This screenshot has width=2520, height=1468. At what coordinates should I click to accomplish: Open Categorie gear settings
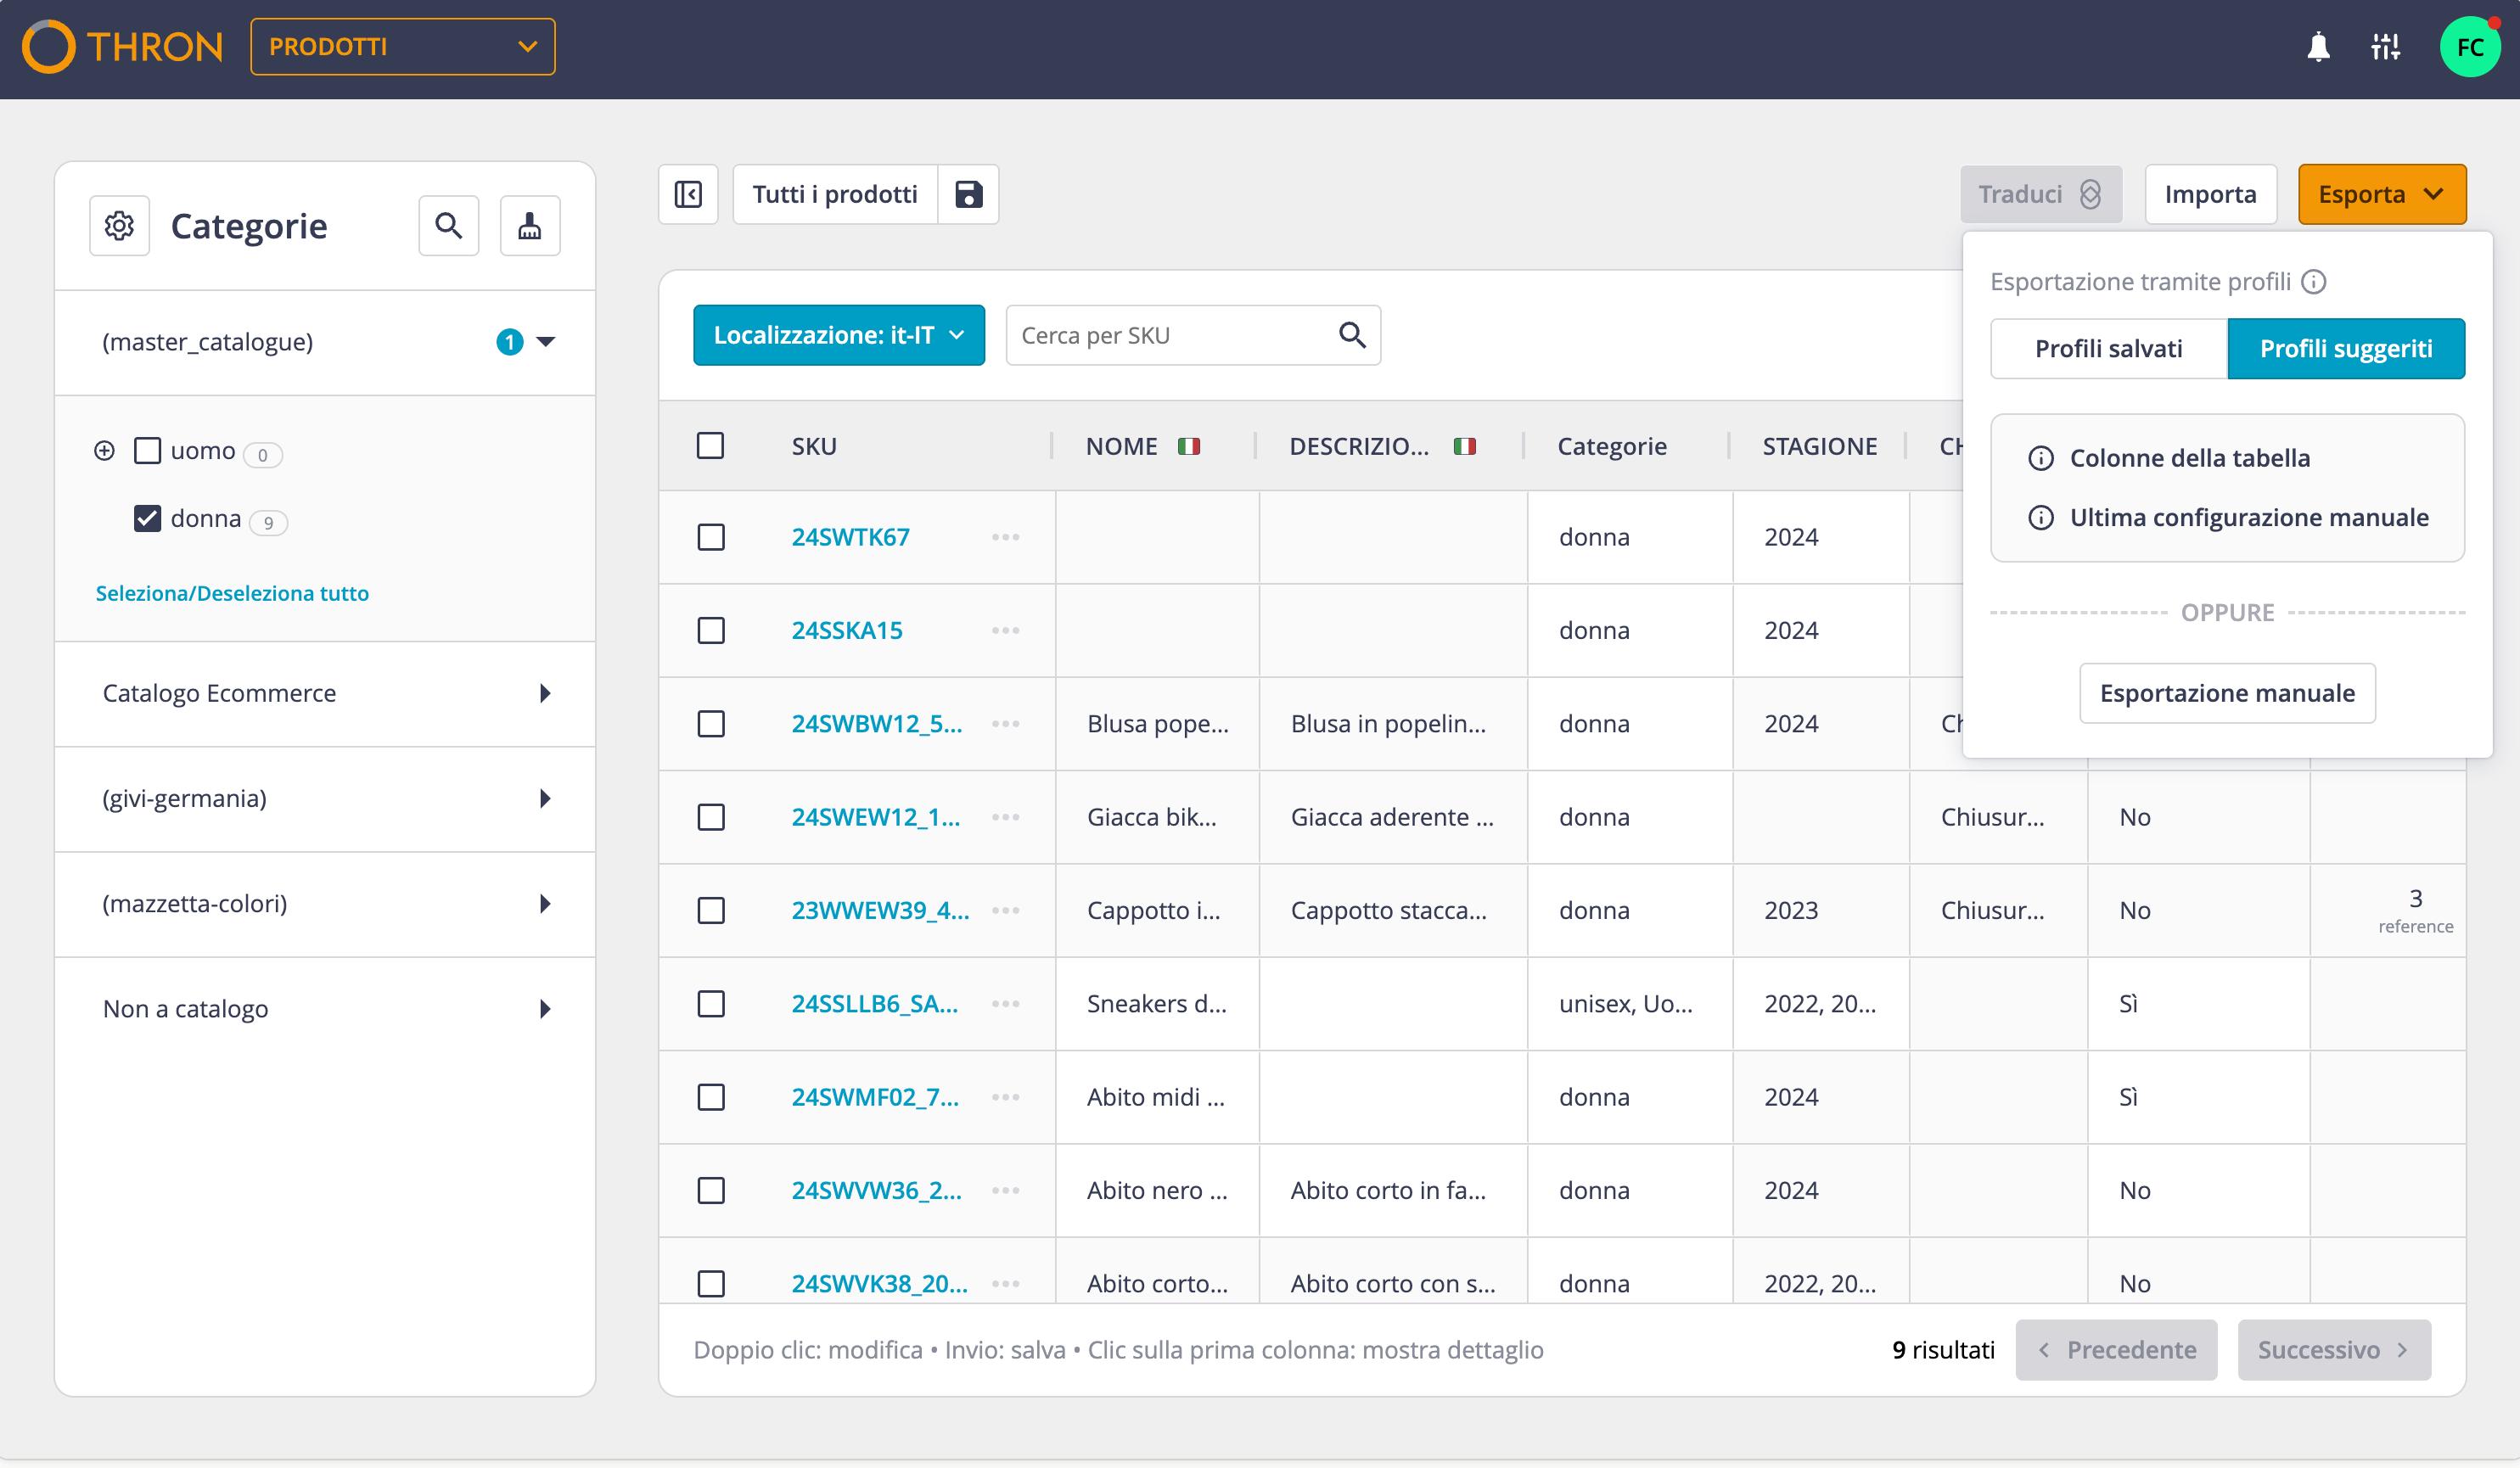click(x=119, y=226)
